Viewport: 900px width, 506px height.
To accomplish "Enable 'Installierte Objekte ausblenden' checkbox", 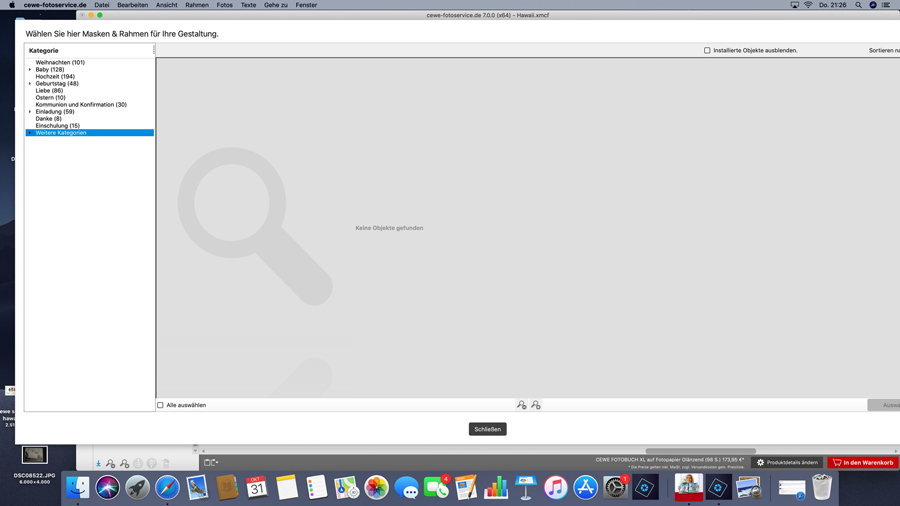I will coord(707,50).
